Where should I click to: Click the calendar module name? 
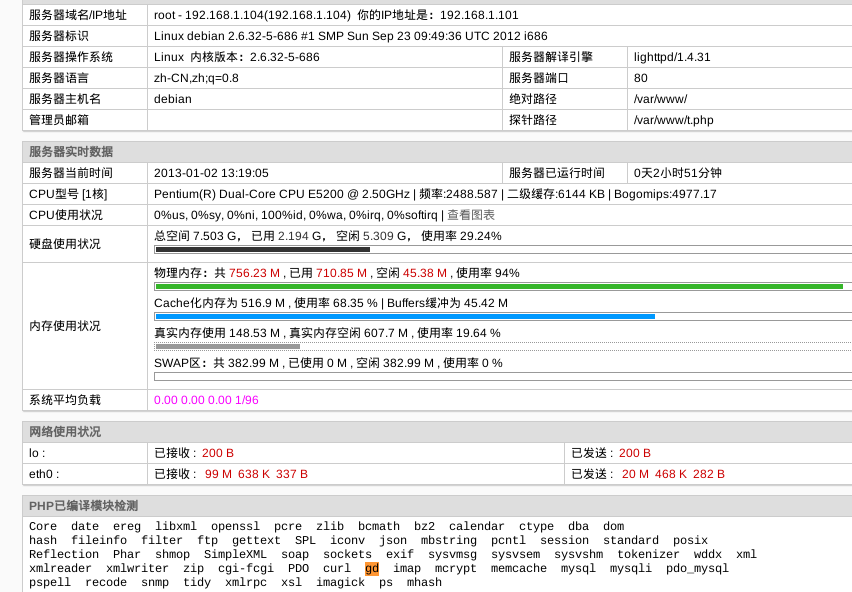coord(477,526)
